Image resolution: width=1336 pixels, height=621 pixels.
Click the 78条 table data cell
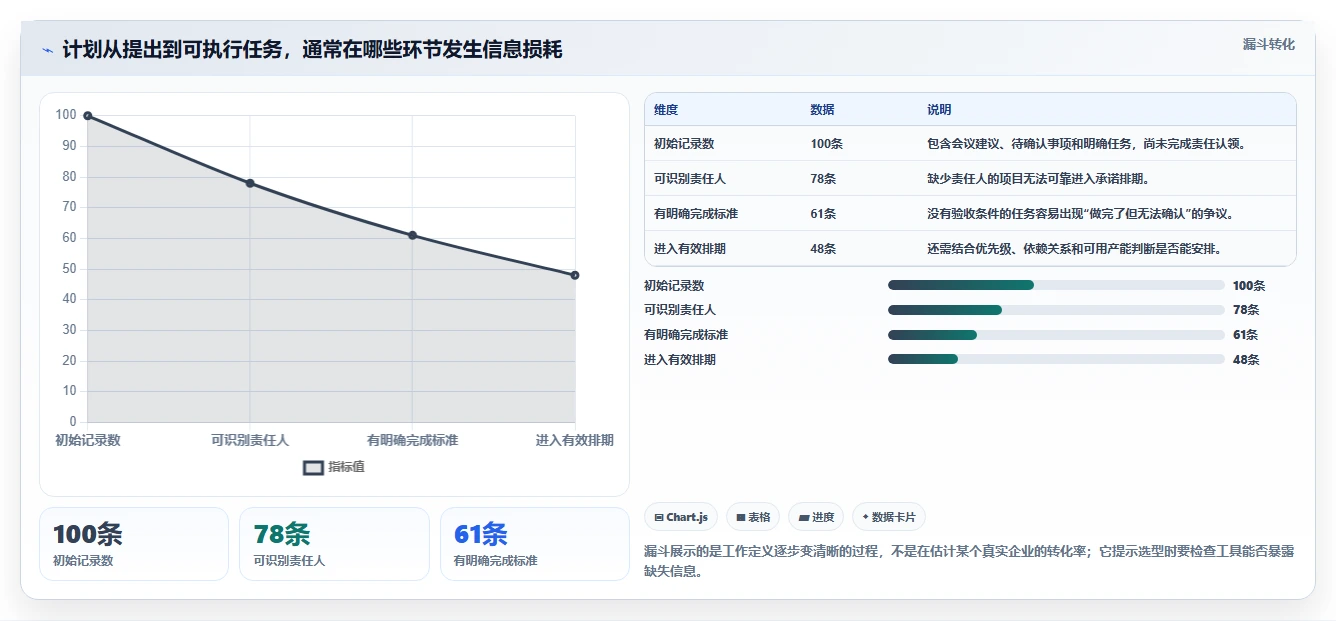pyautogui.click(x=823, y=179)
